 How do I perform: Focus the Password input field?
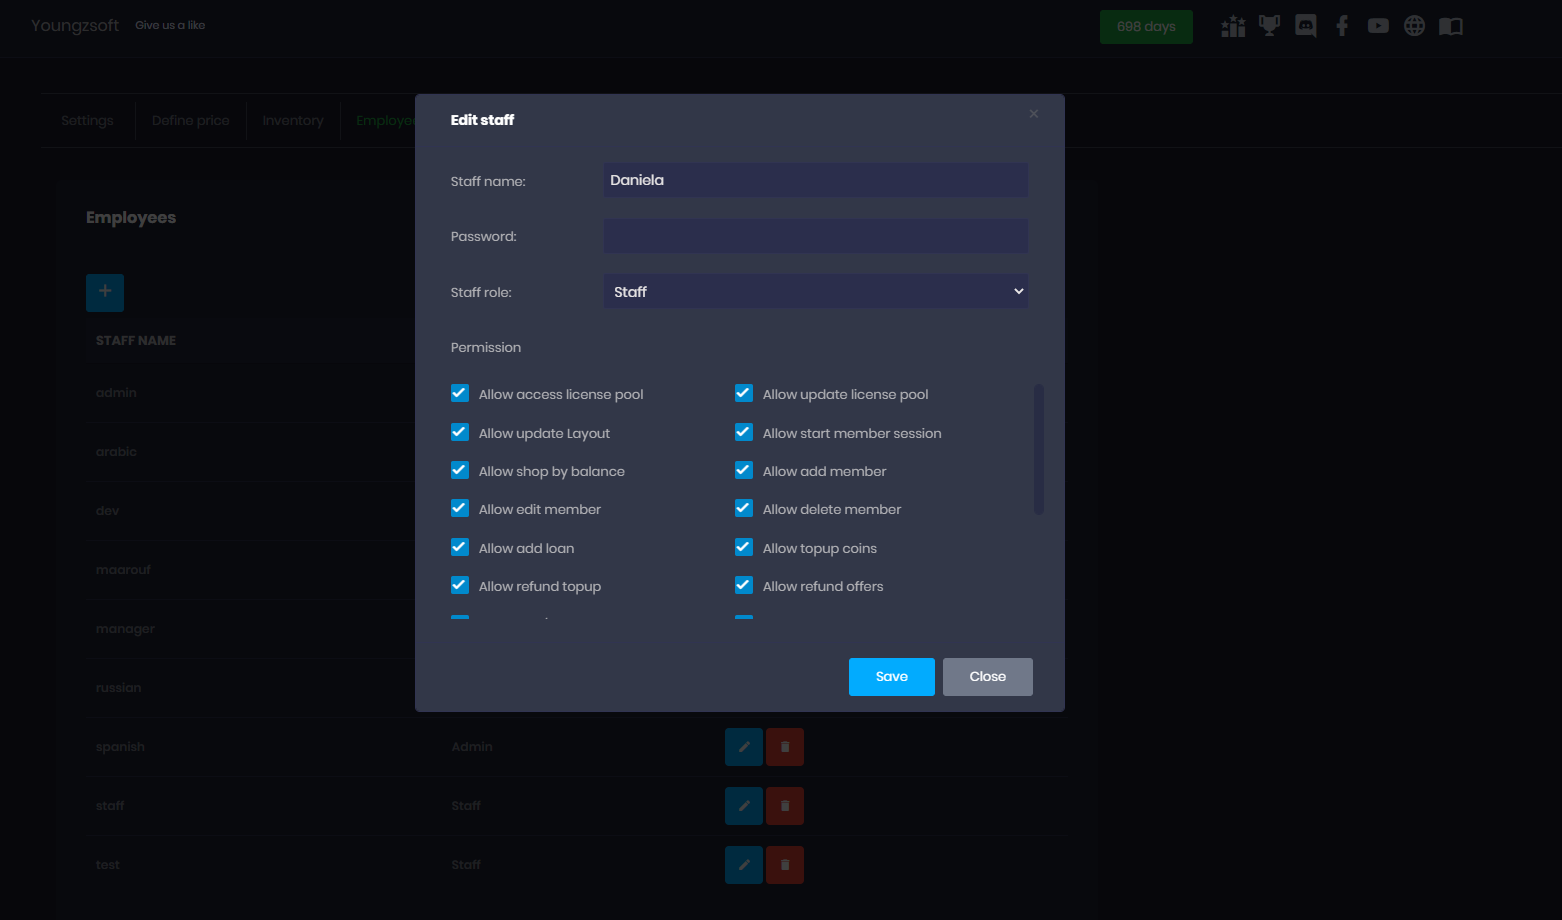[x=815, y=236]
